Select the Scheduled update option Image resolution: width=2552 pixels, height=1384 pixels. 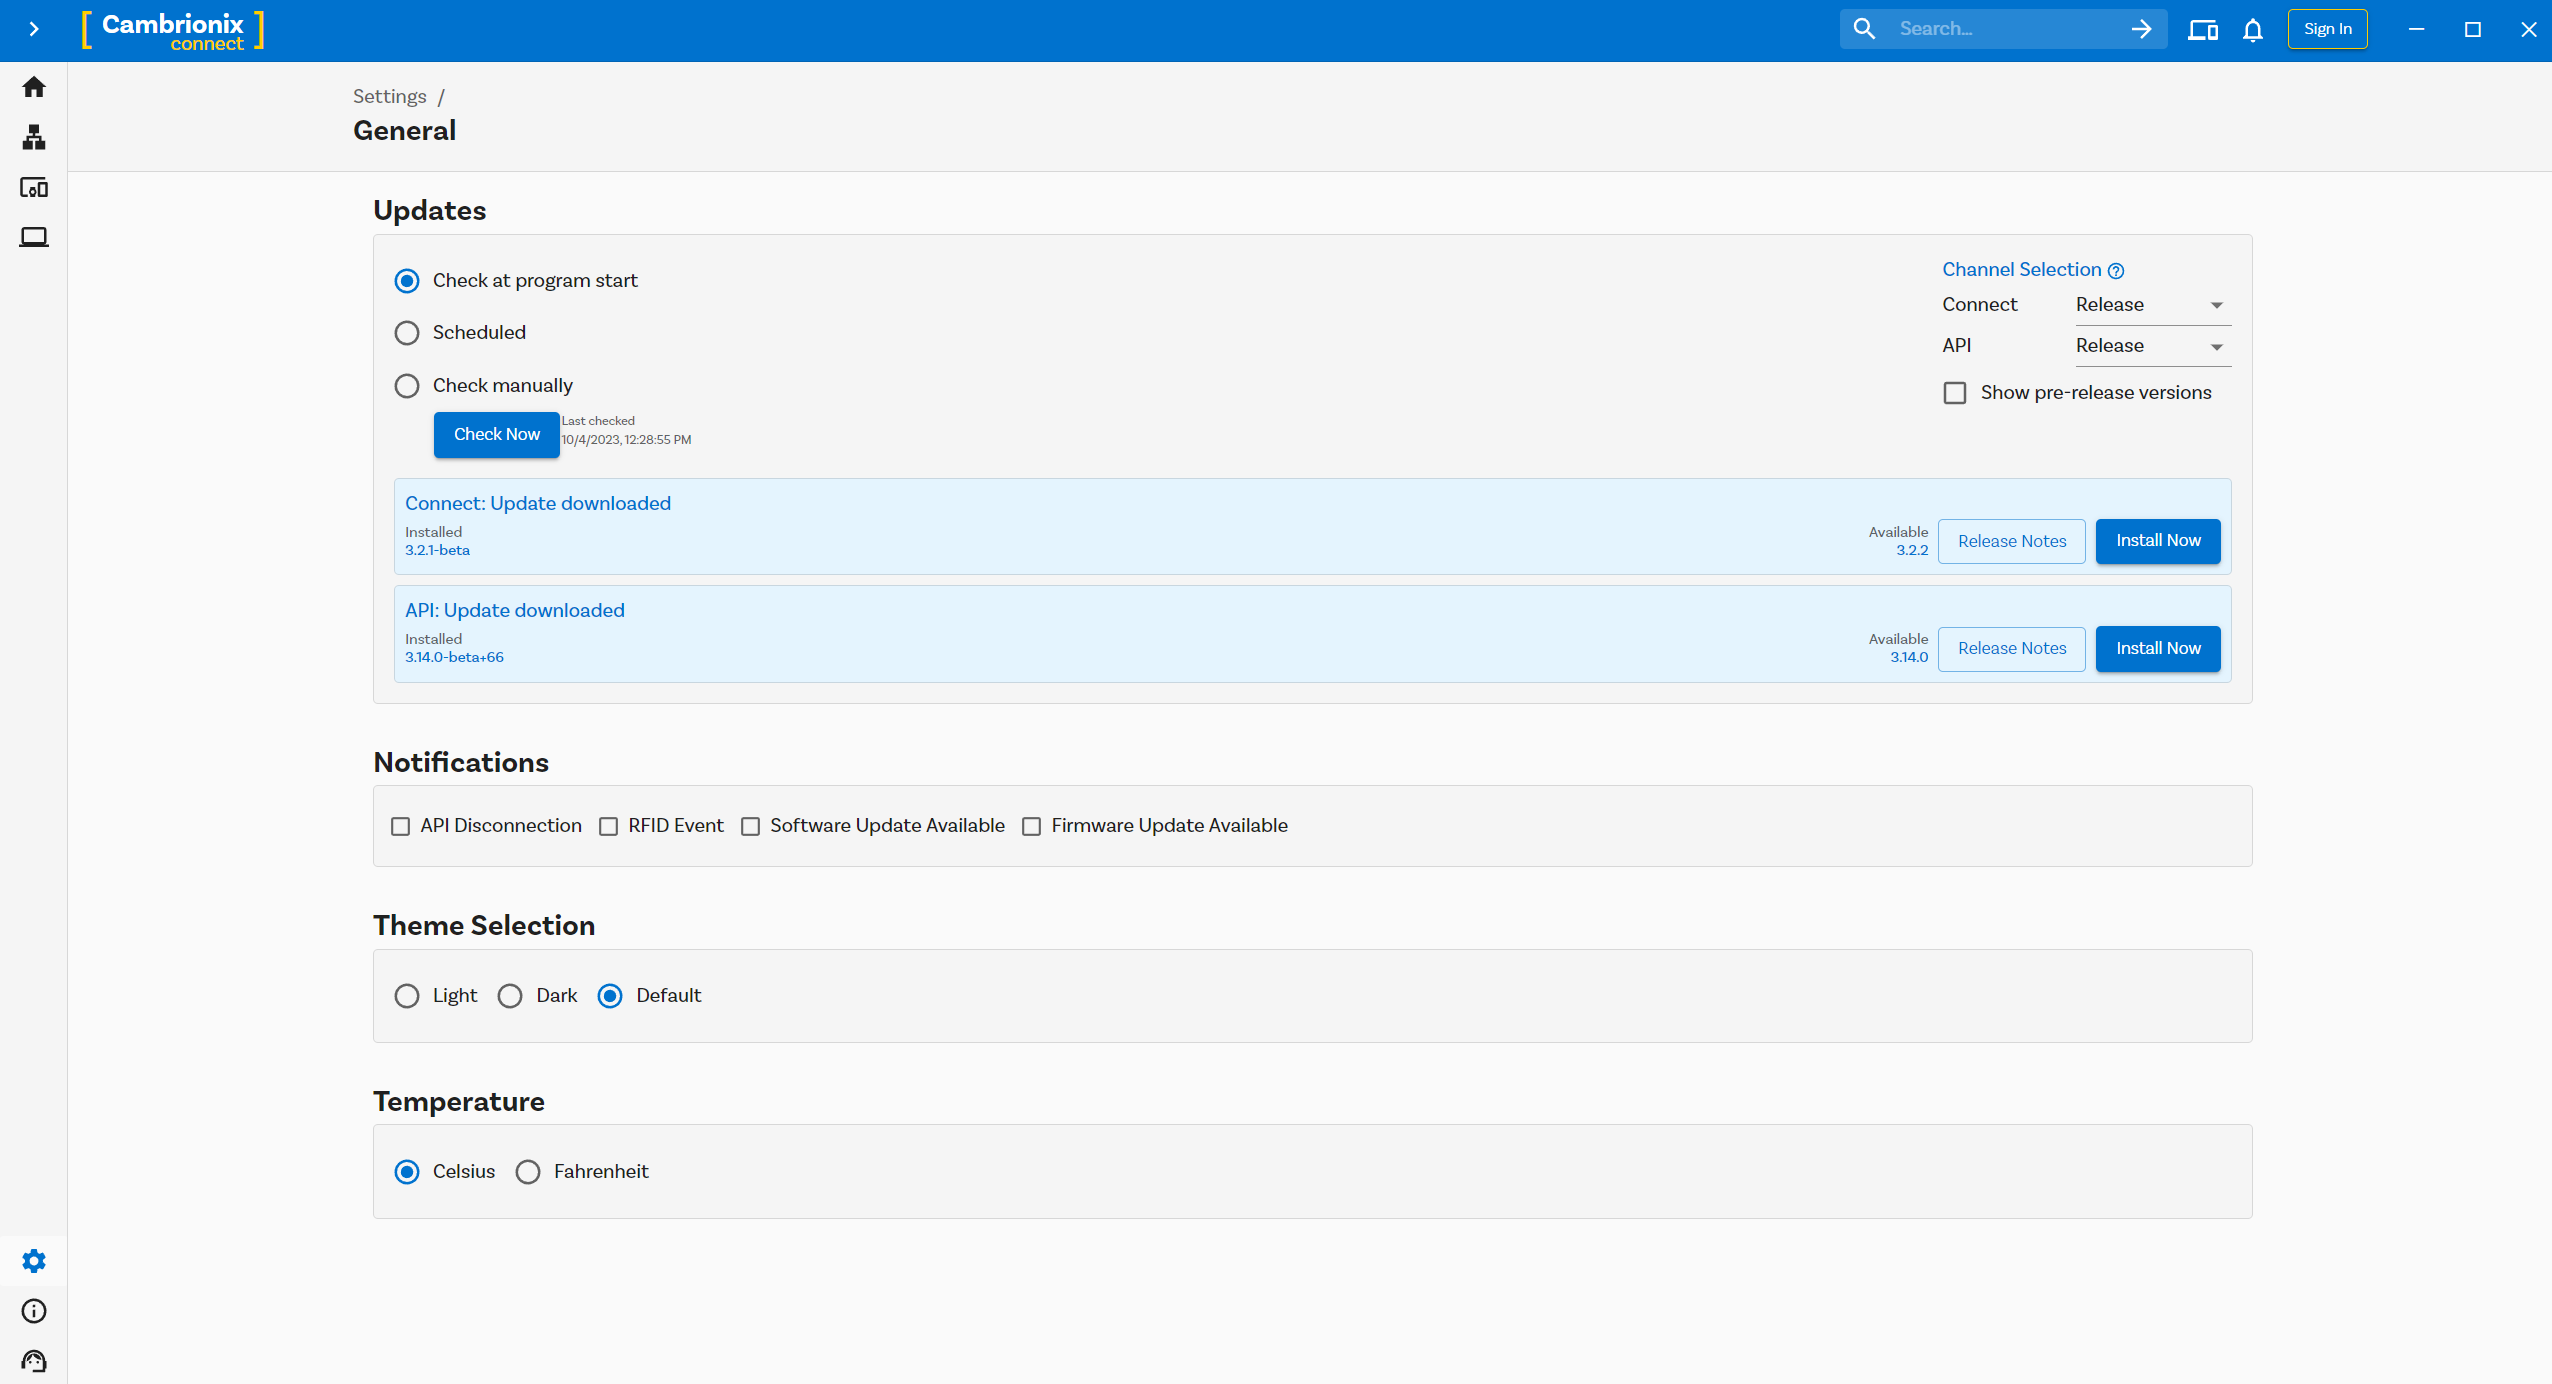click(407, 333)
